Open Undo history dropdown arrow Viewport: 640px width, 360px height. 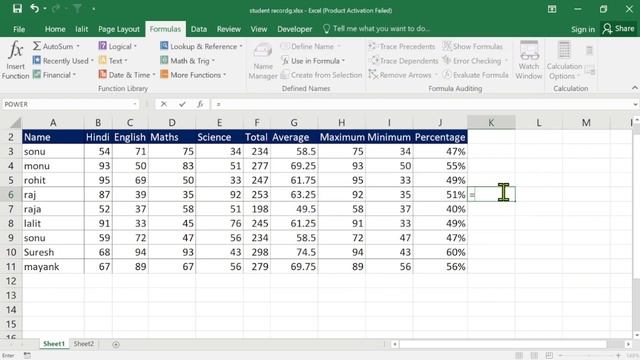click(45, 9)
